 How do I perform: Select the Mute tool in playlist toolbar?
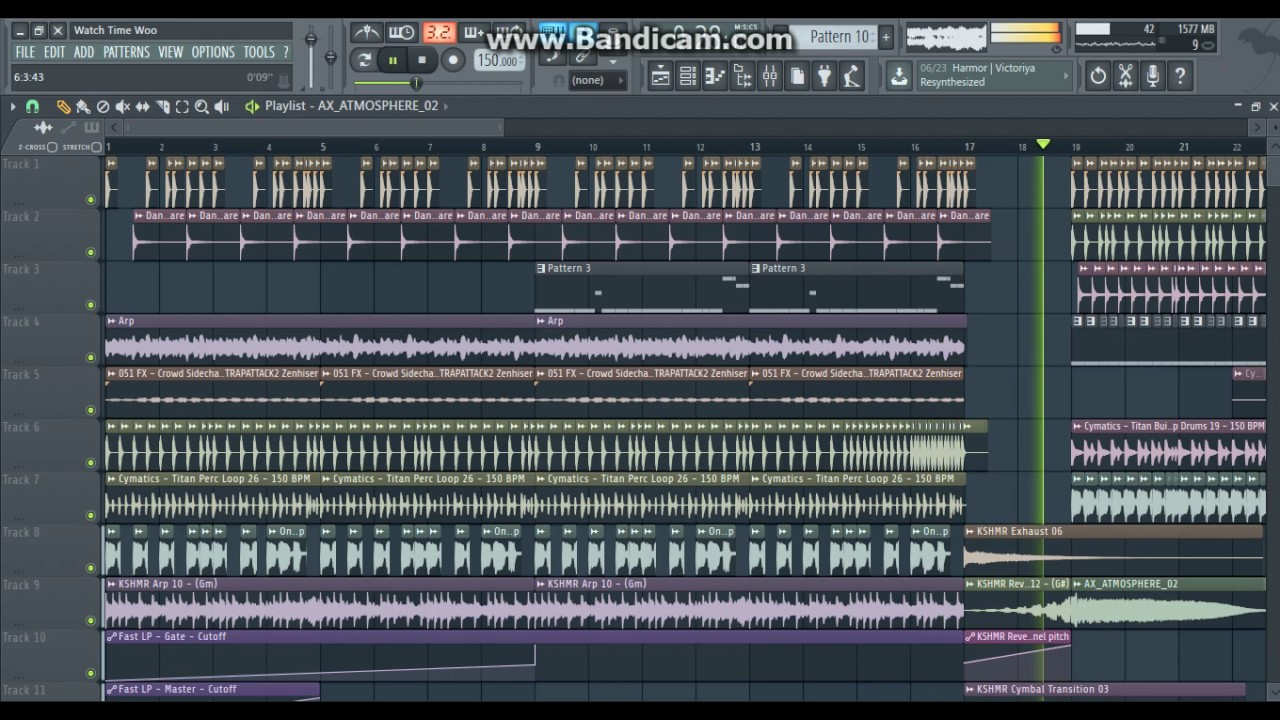click(x=123, y=106)
